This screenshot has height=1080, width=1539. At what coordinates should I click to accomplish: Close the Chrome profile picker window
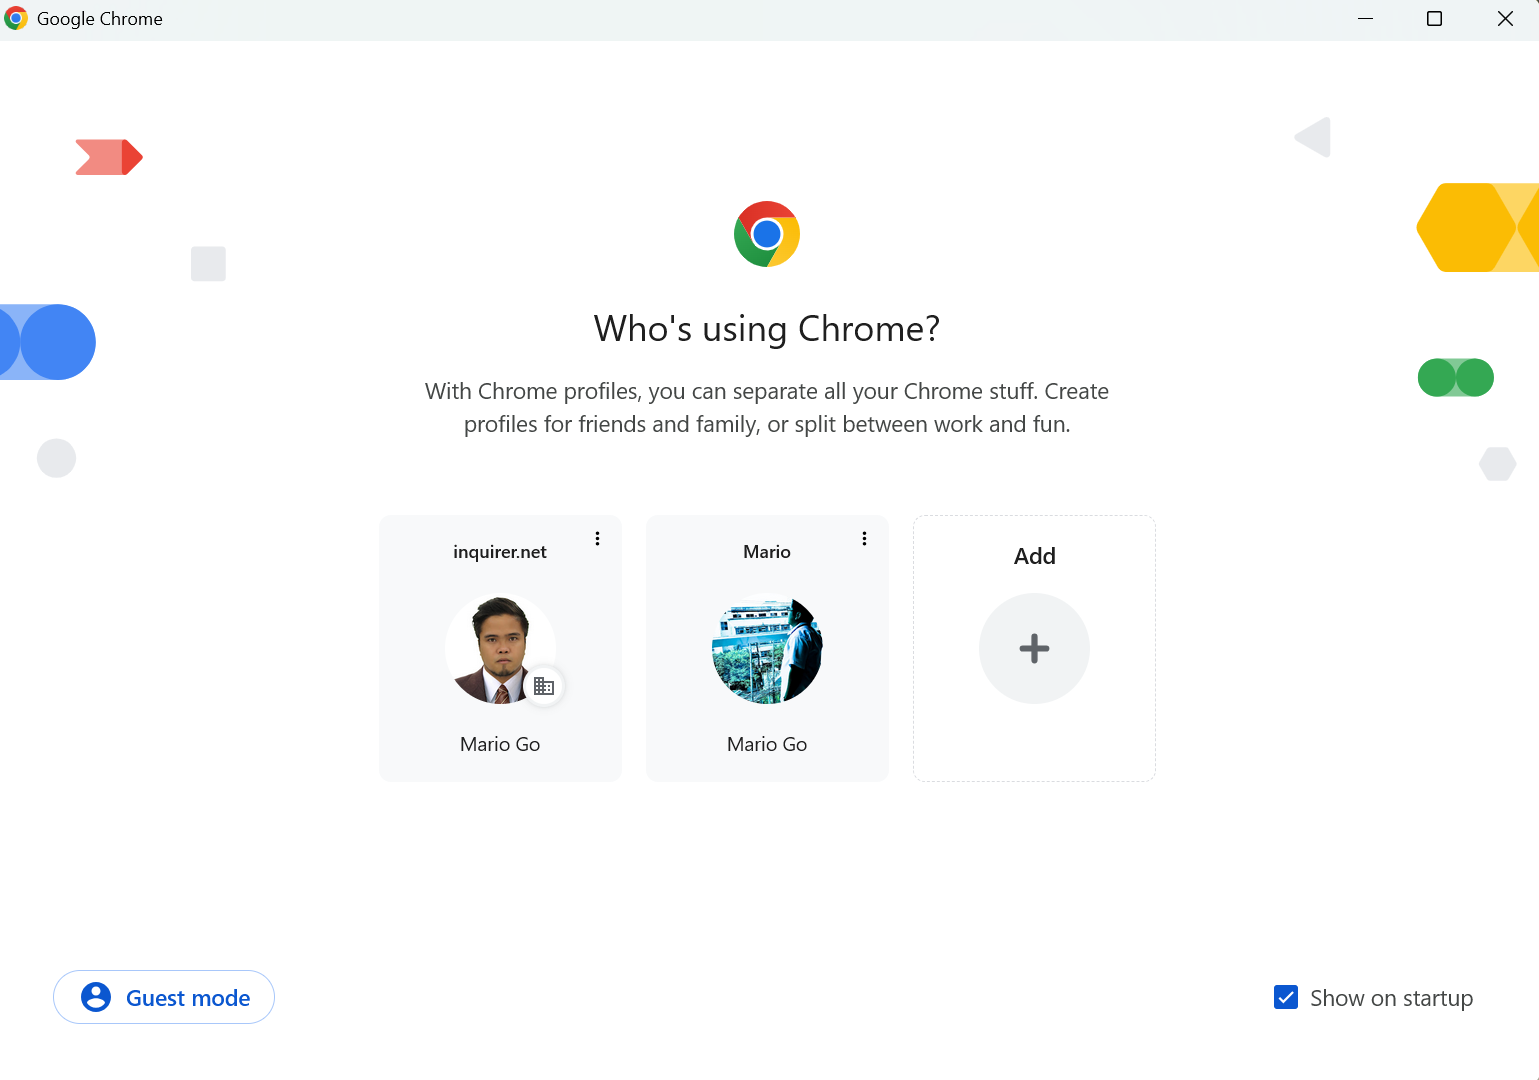coord(1504,19)
